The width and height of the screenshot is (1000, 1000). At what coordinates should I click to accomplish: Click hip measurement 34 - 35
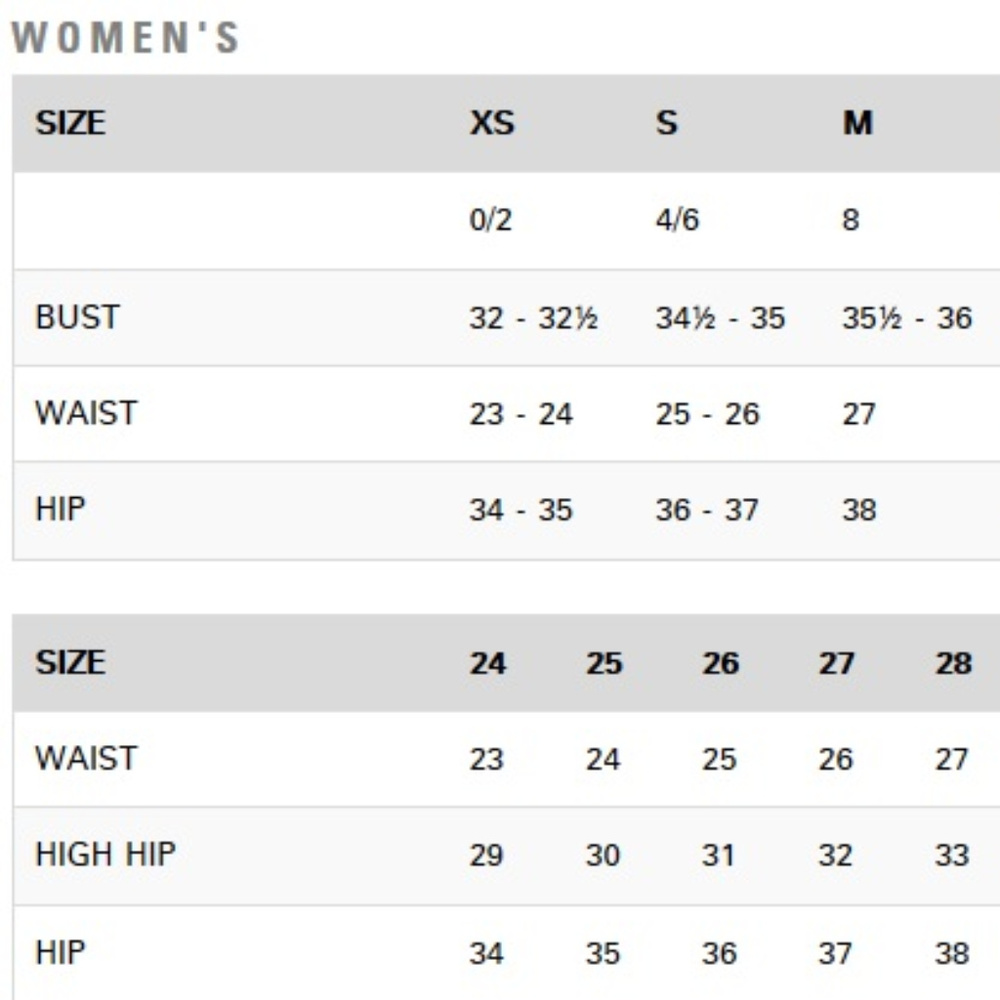[x=520, y=510]
